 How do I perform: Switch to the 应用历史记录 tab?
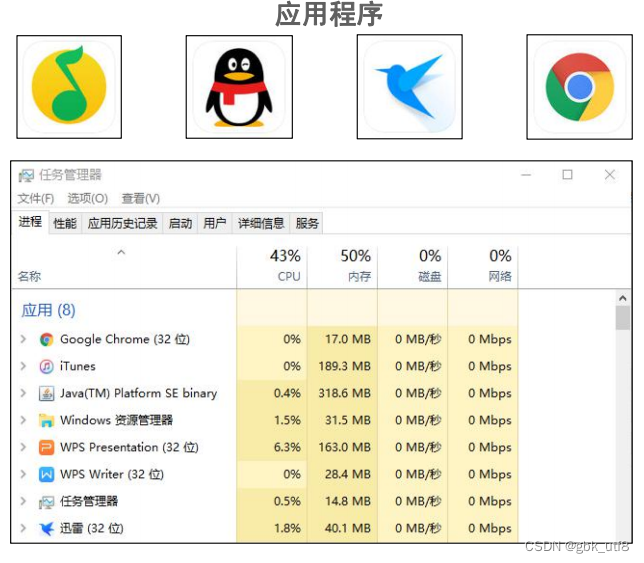(x=122, y=223)
